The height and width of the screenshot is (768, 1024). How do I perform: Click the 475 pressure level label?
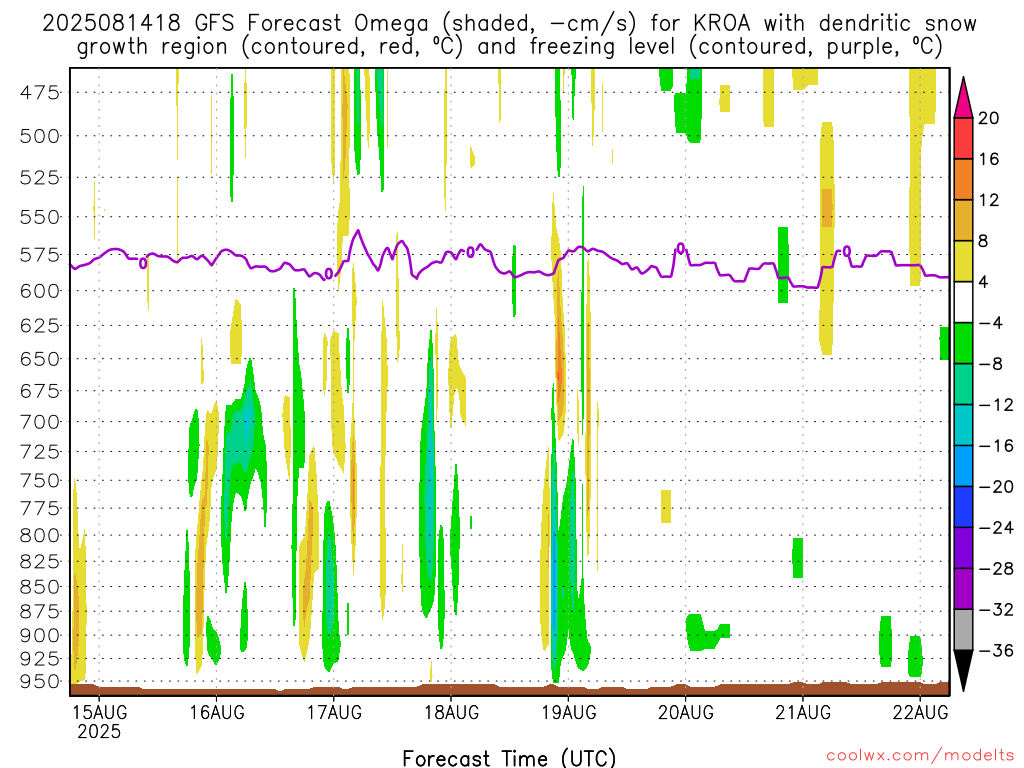(x=40, y=93)
